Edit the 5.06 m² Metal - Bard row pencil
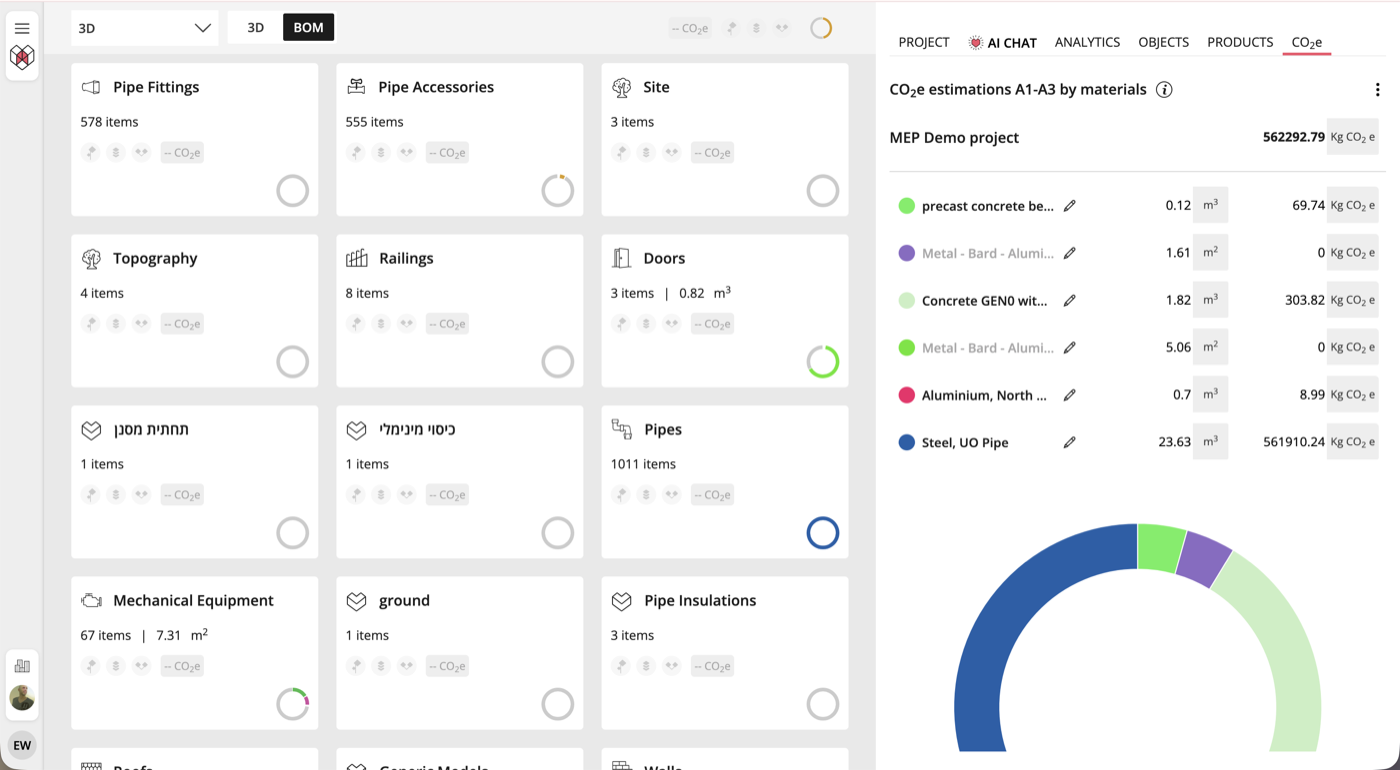The height and width of the screenshot is (770, 1400). [x=1070, y=348]
